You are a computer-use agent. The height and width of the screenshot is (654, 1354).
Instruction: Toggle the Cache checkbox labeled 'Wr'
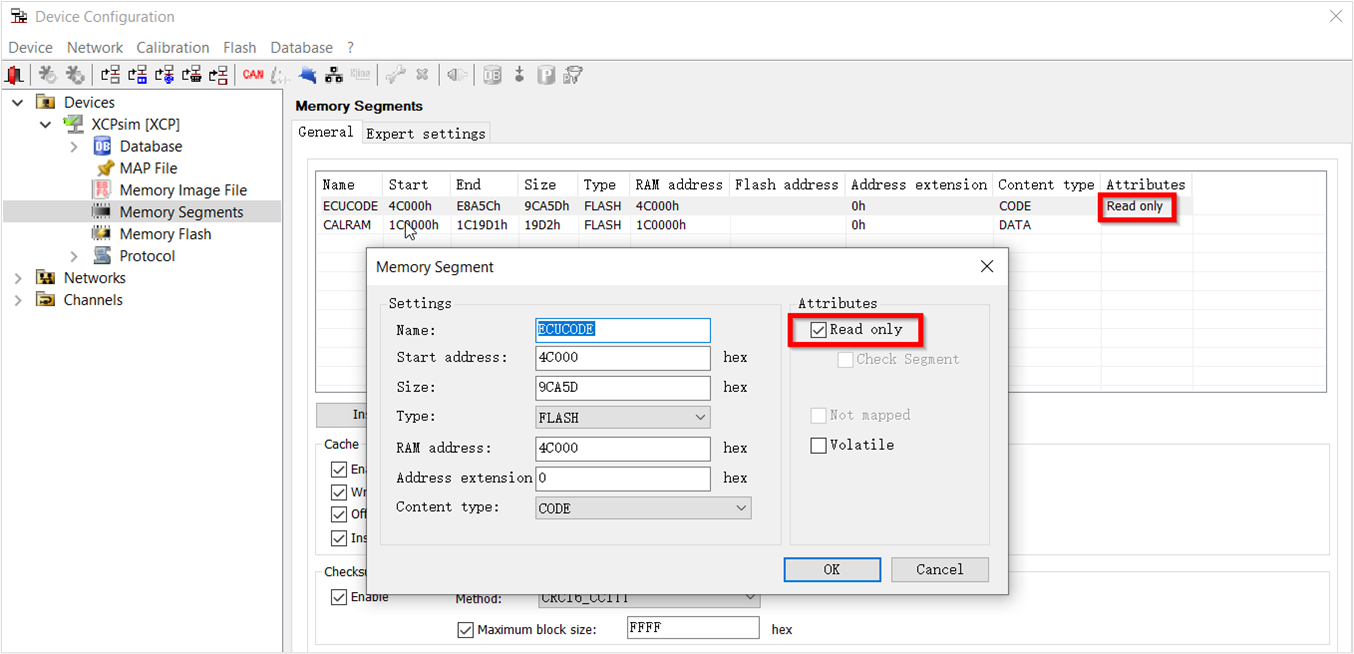[x=339, y=492]
